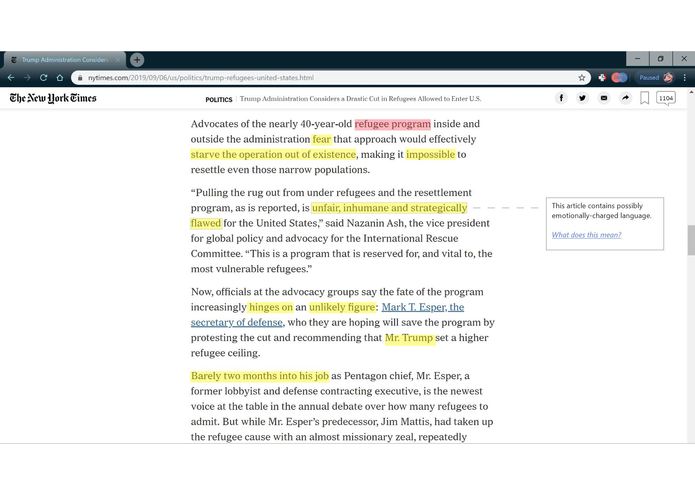Open The New York Times logo home
Image resolution: width=695 pixels, height=494 pixels.
click(x=53, y=98)
